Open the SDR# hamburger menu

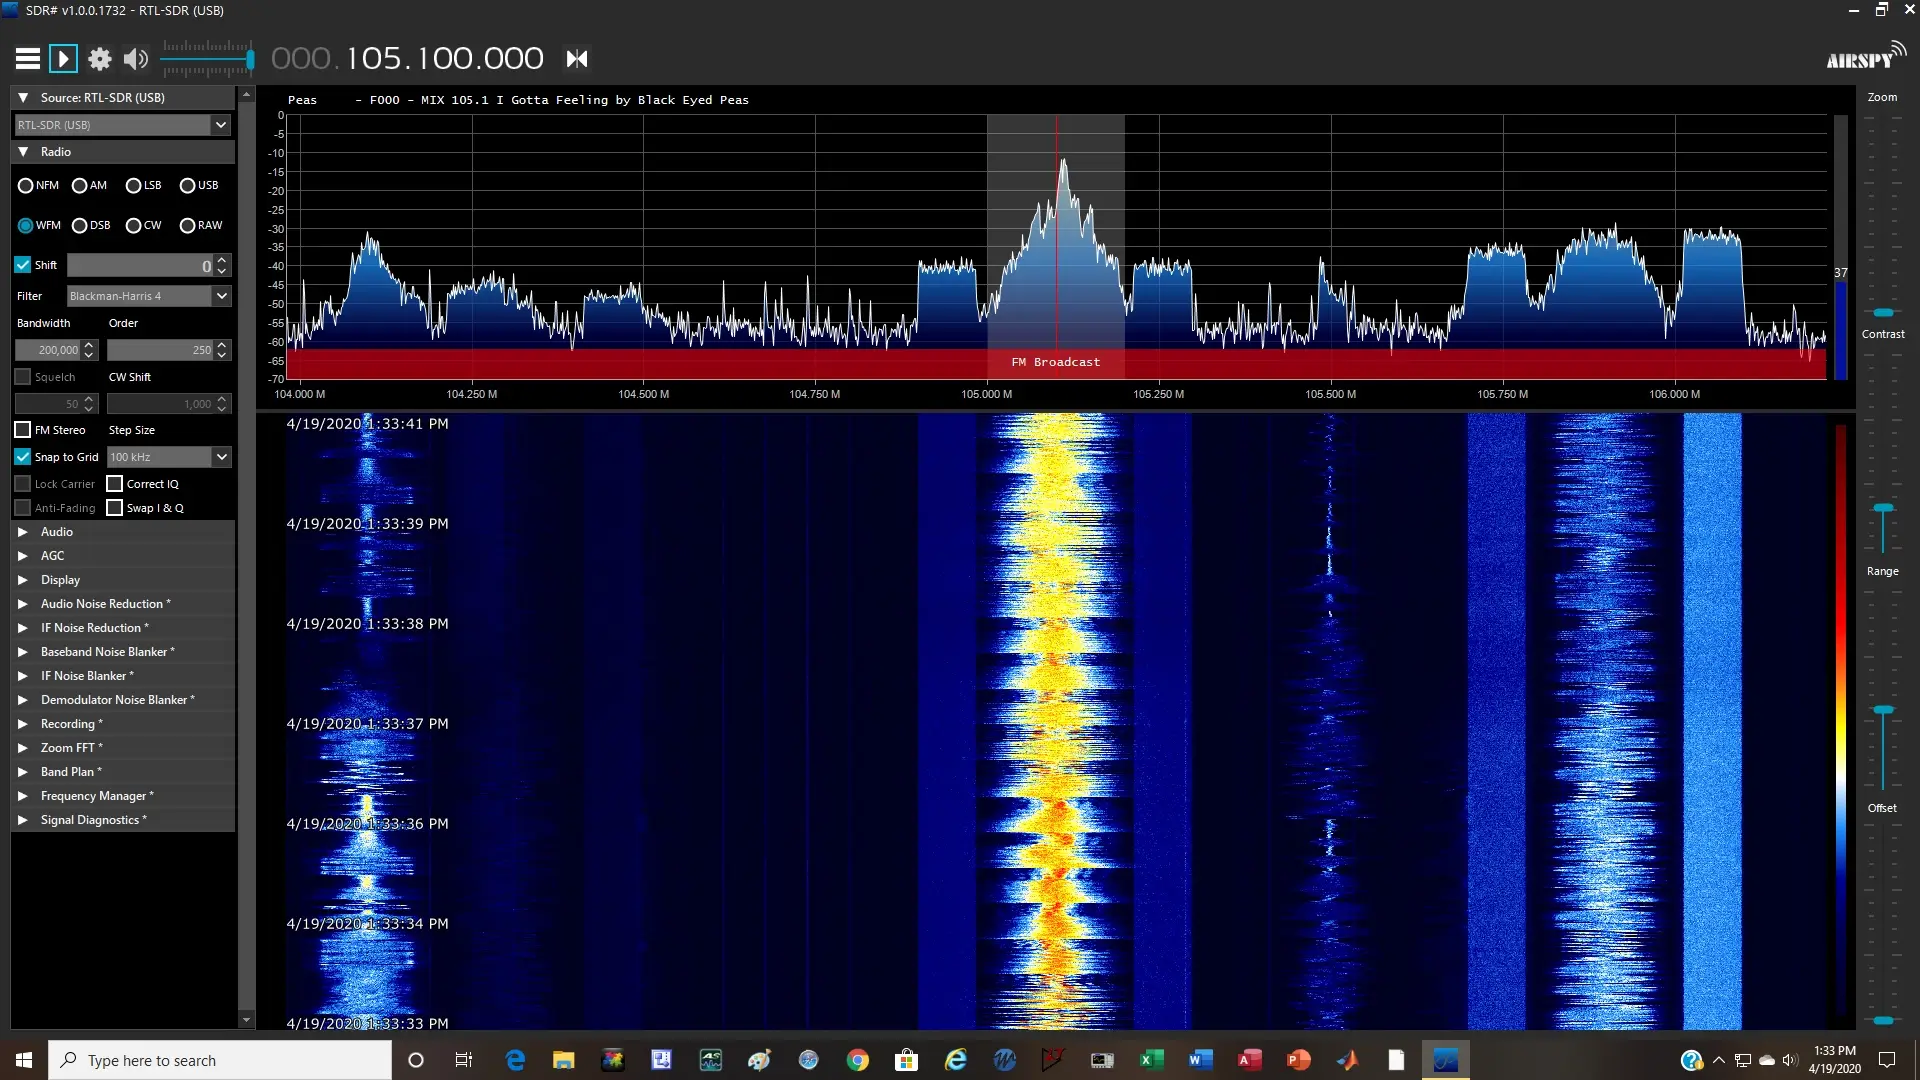click(x=27, y=58)
